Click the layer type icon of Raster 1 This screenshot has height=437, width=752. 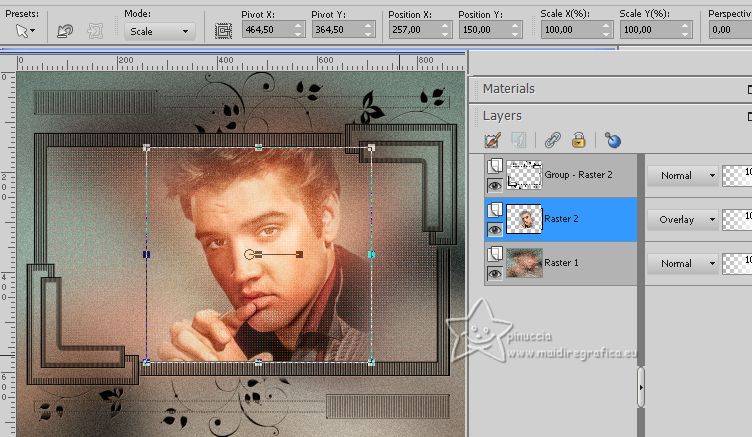[x=494, y=254]
